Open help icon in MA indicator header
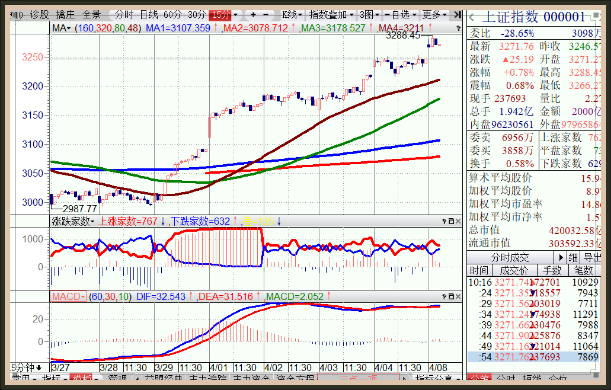Screen dimensions: 611x390 pos(458,28)
